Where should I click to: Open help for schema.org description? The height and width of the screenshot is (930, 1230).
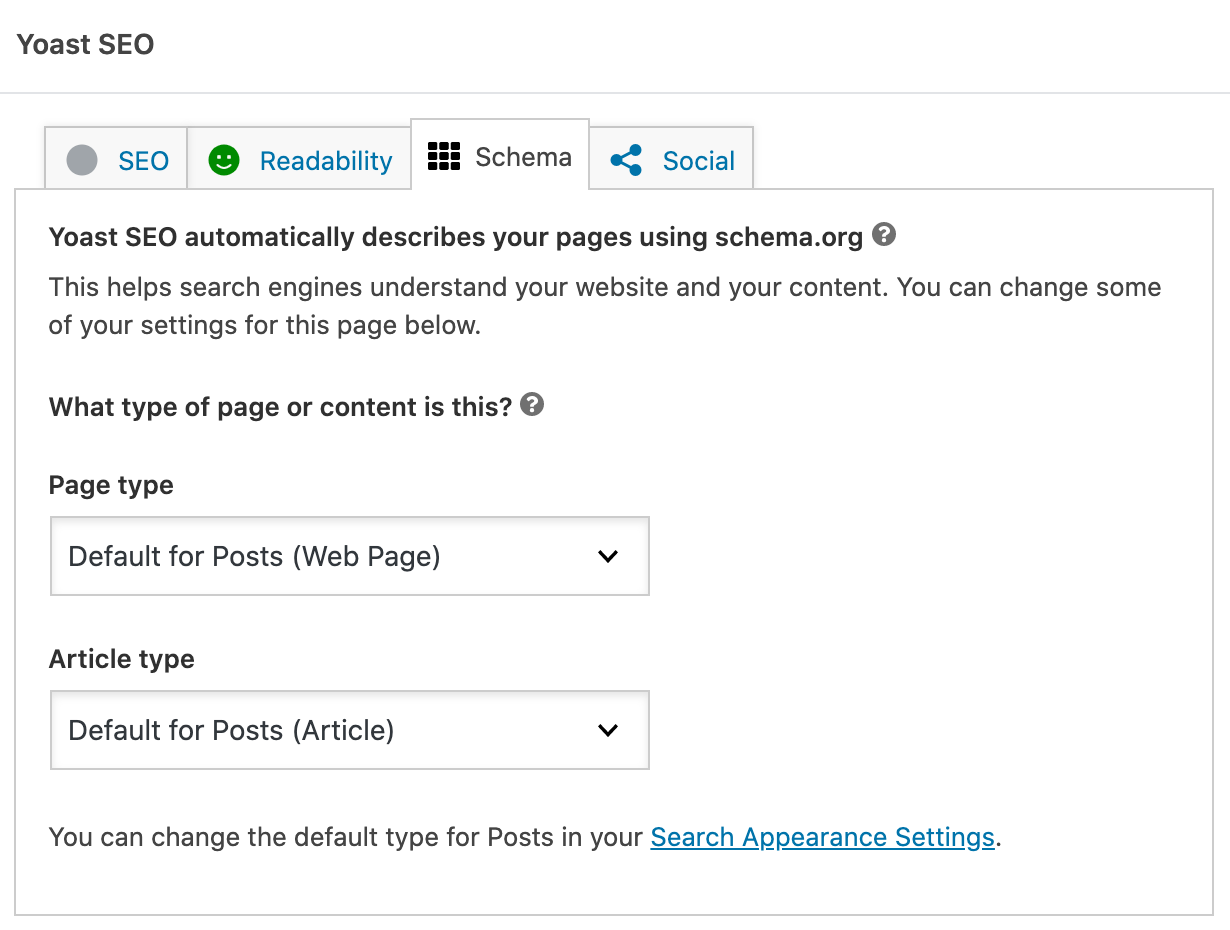(x=884, y=234)
